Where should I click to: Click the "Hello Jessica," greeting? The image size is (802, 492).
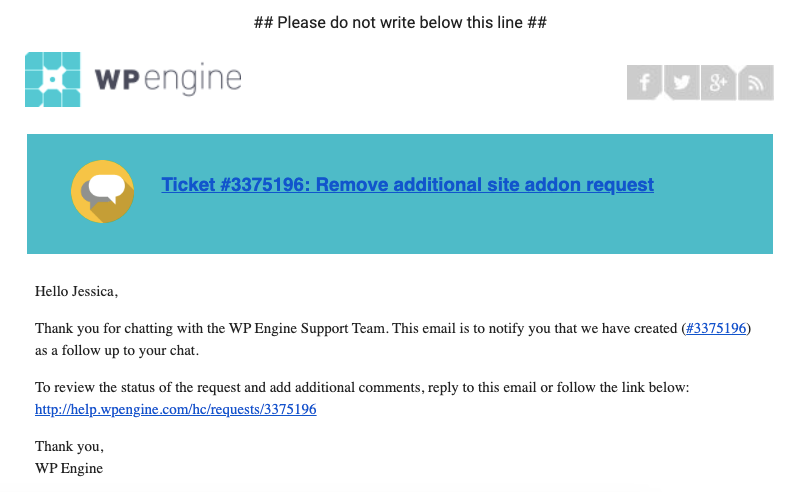(x=76, y=292)
